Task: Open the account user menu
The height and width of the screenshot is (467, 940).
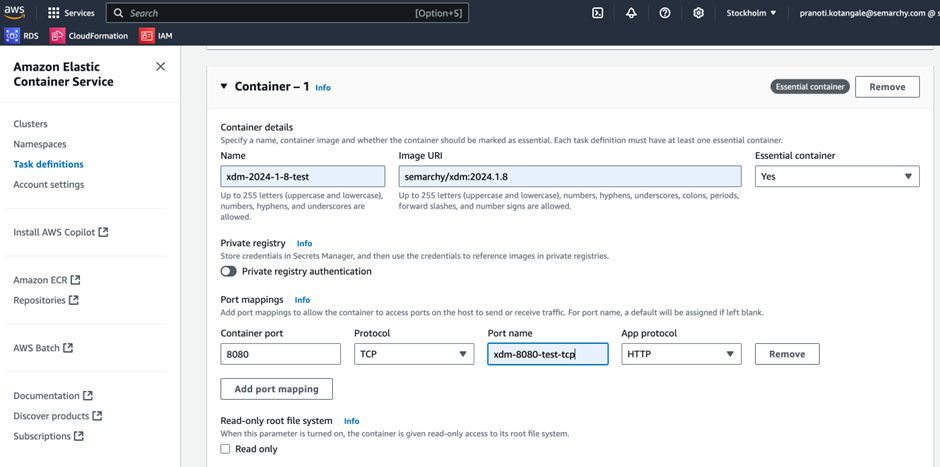Action: point(869,13)
